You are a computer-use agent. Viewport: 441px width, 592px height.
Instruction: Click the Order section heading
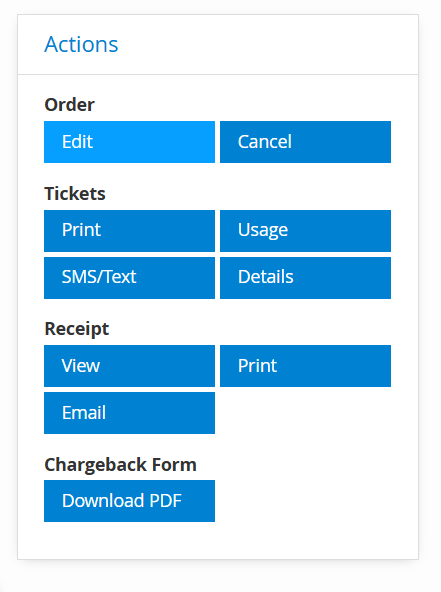click(69, 105)
